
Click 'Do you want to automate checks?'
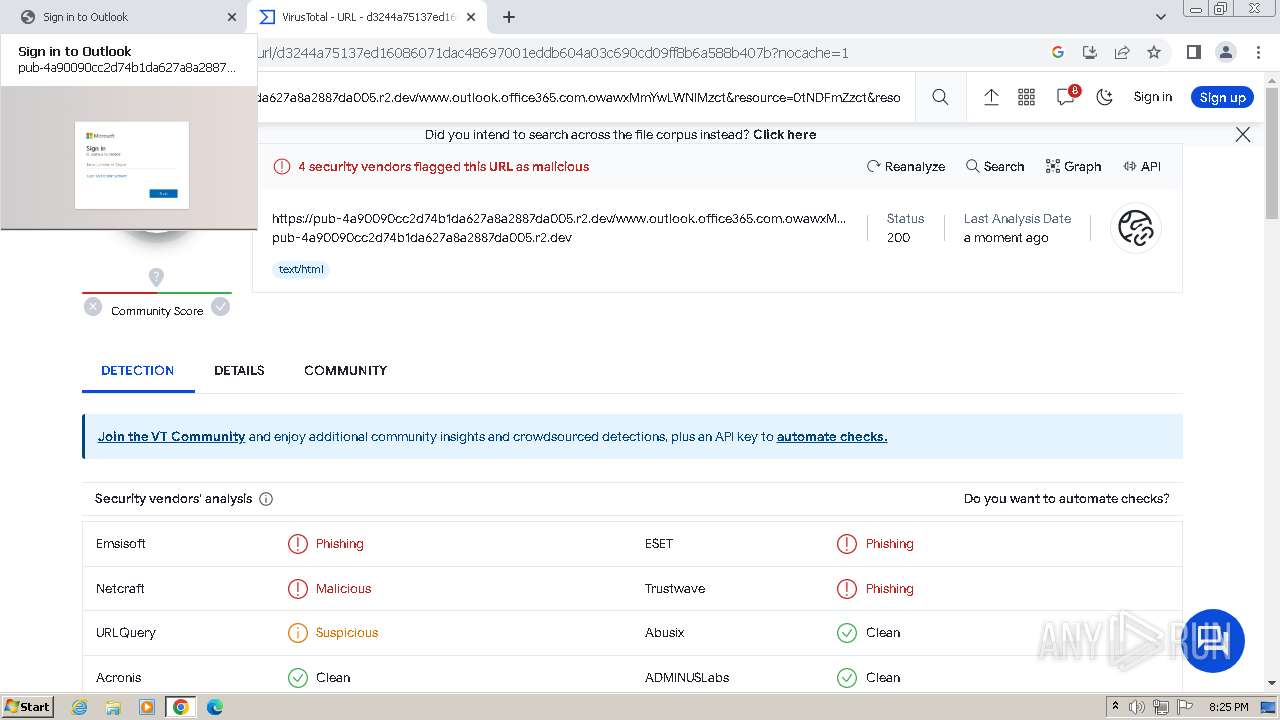point(1066,498)
